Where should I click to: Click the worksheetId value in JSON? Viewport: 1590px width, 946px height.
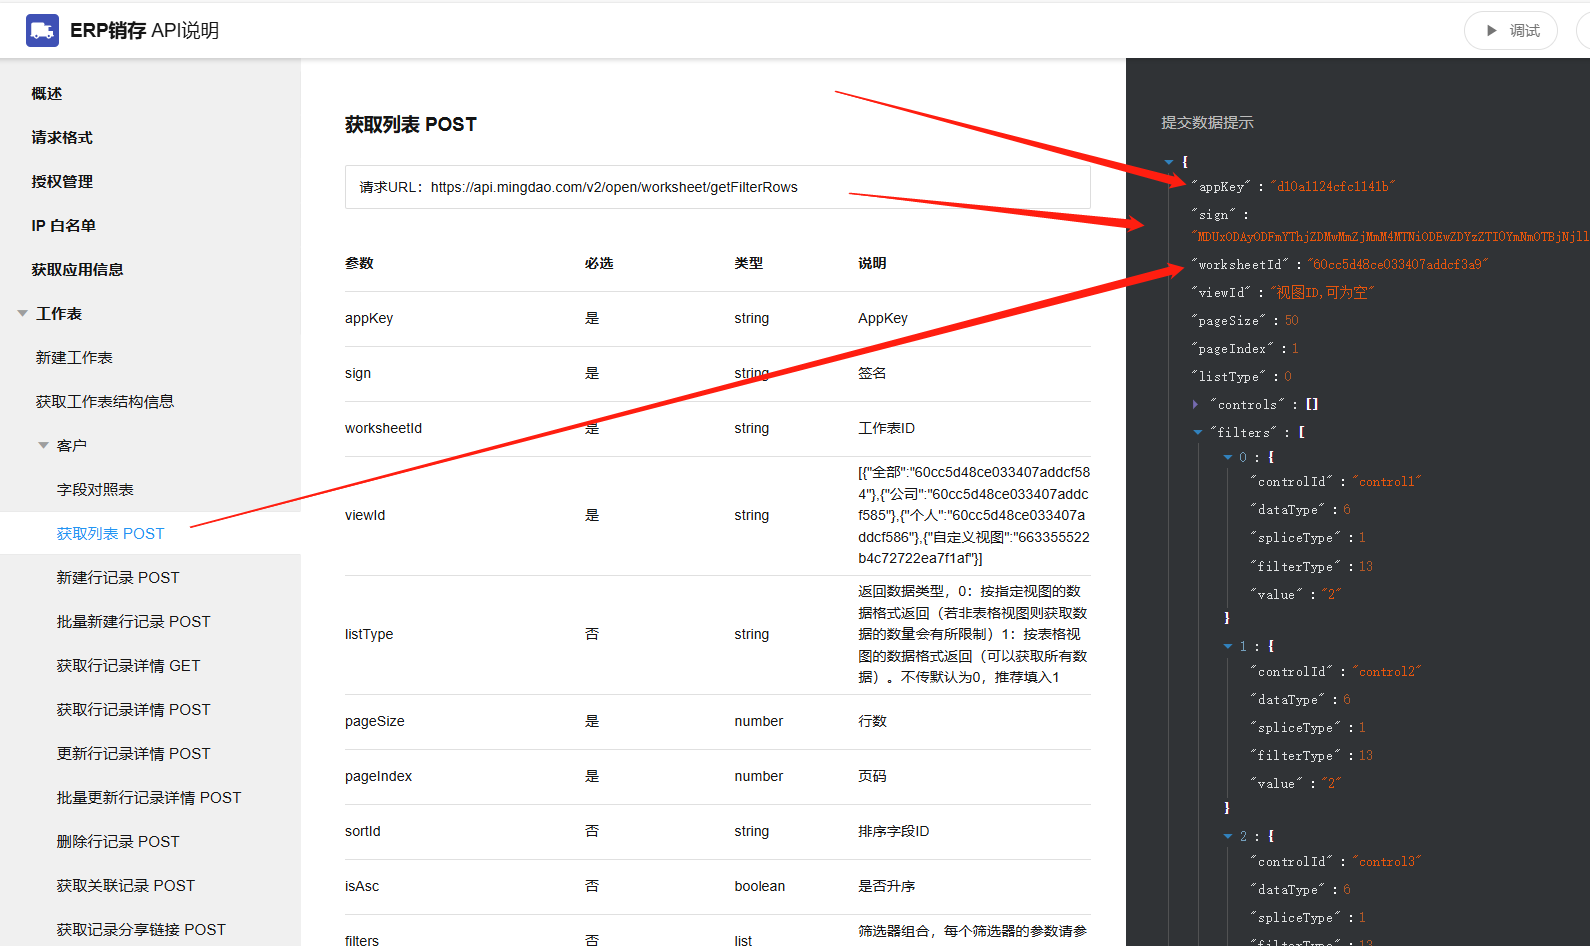[1397, 265]
